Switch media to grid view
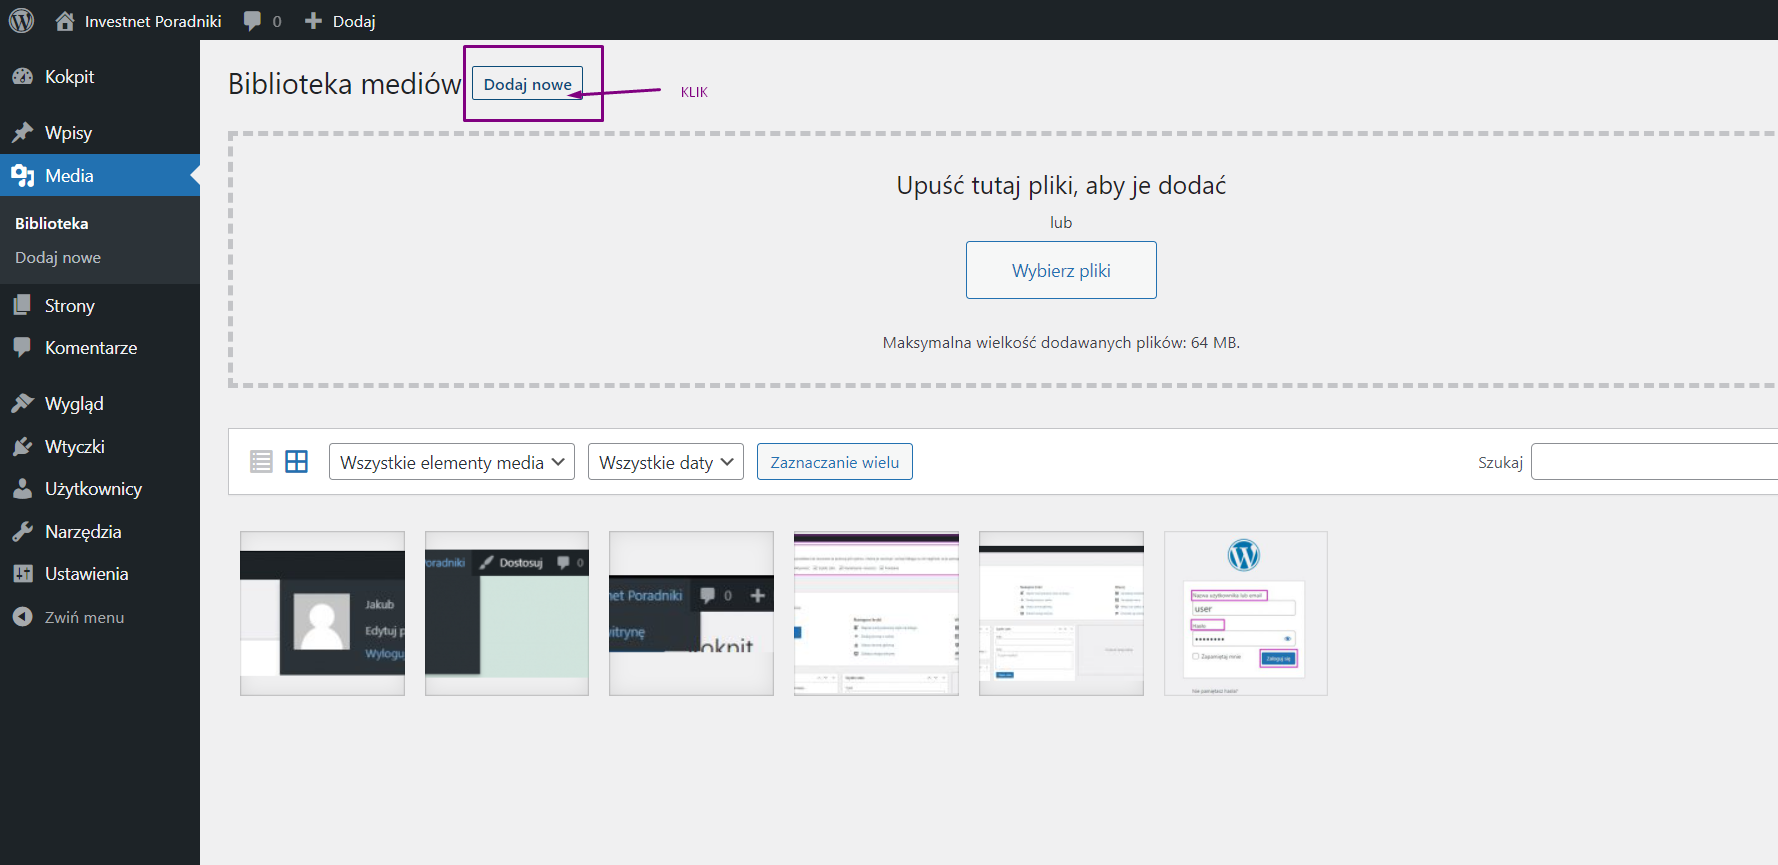The image size is (1778, 865). [297, 461]
